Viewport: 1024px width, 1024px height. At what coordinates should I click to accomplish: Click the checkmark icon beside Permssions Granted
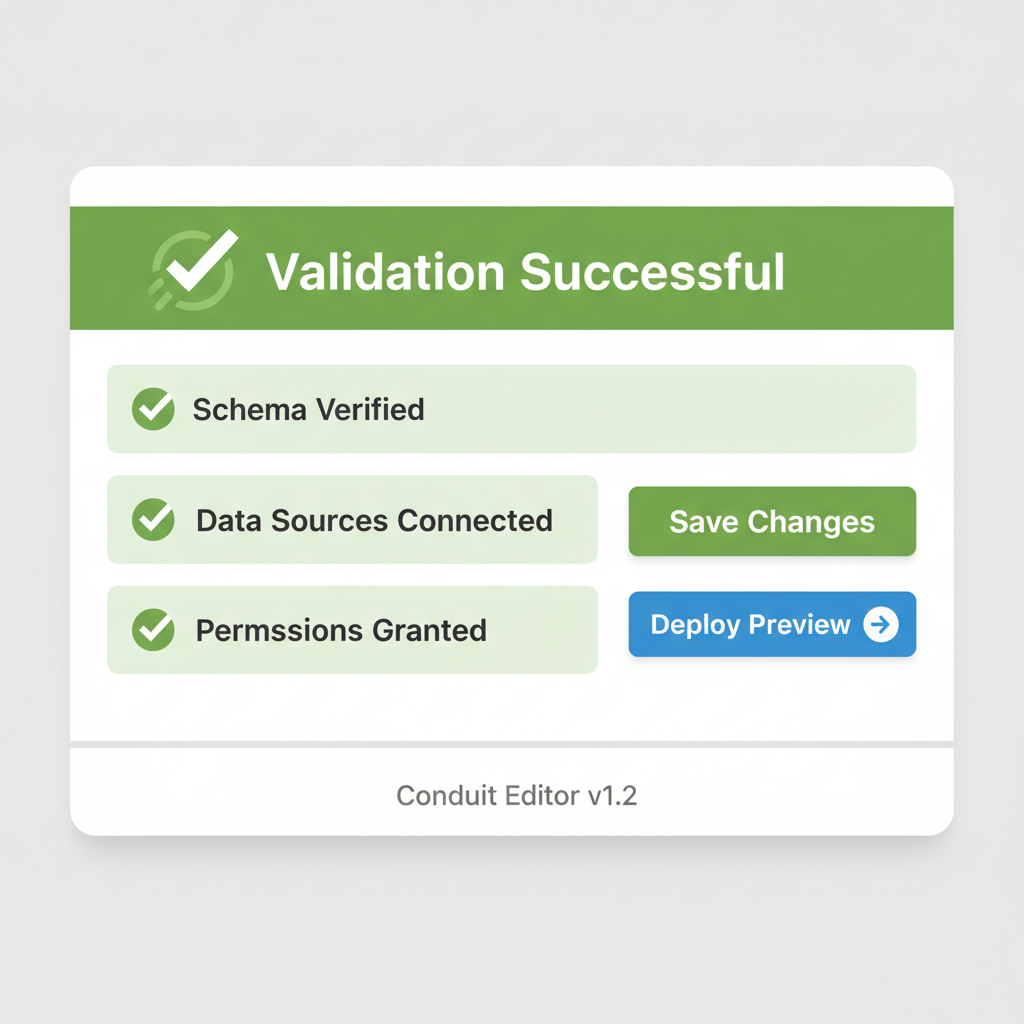[x=152, y=630]
